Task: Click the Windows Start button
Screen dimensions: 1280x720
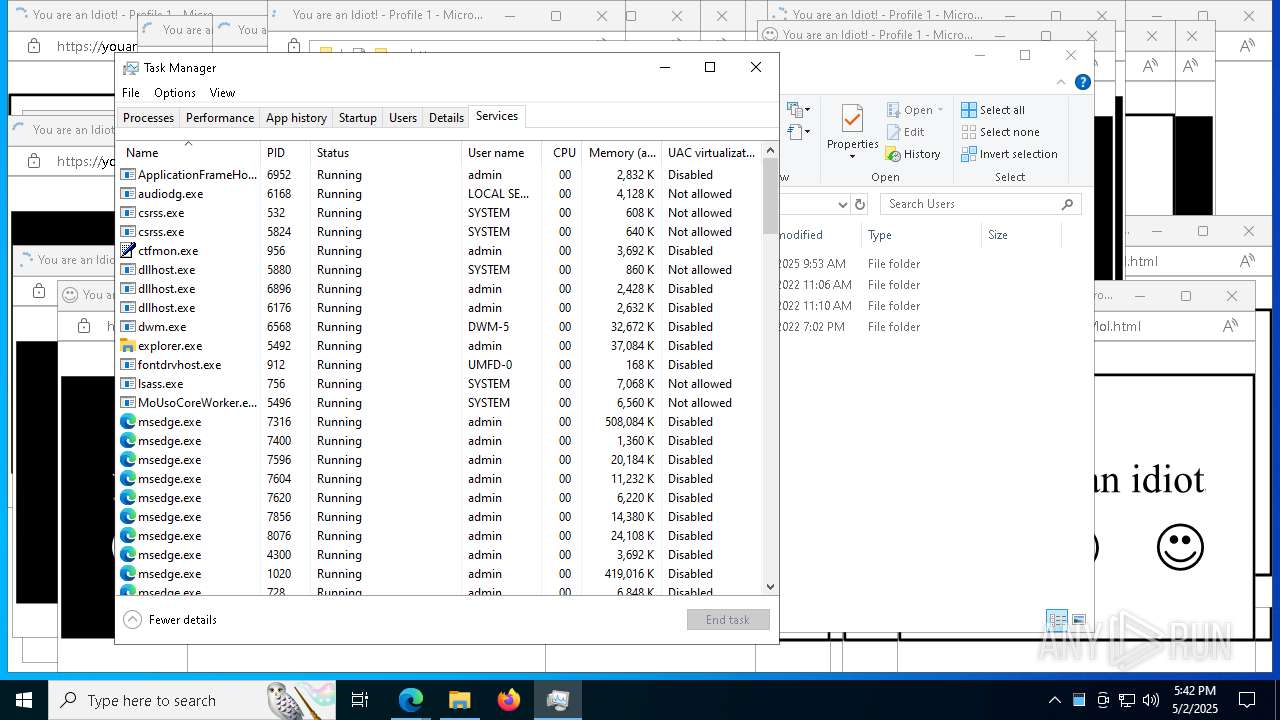Action: (24, 700)
